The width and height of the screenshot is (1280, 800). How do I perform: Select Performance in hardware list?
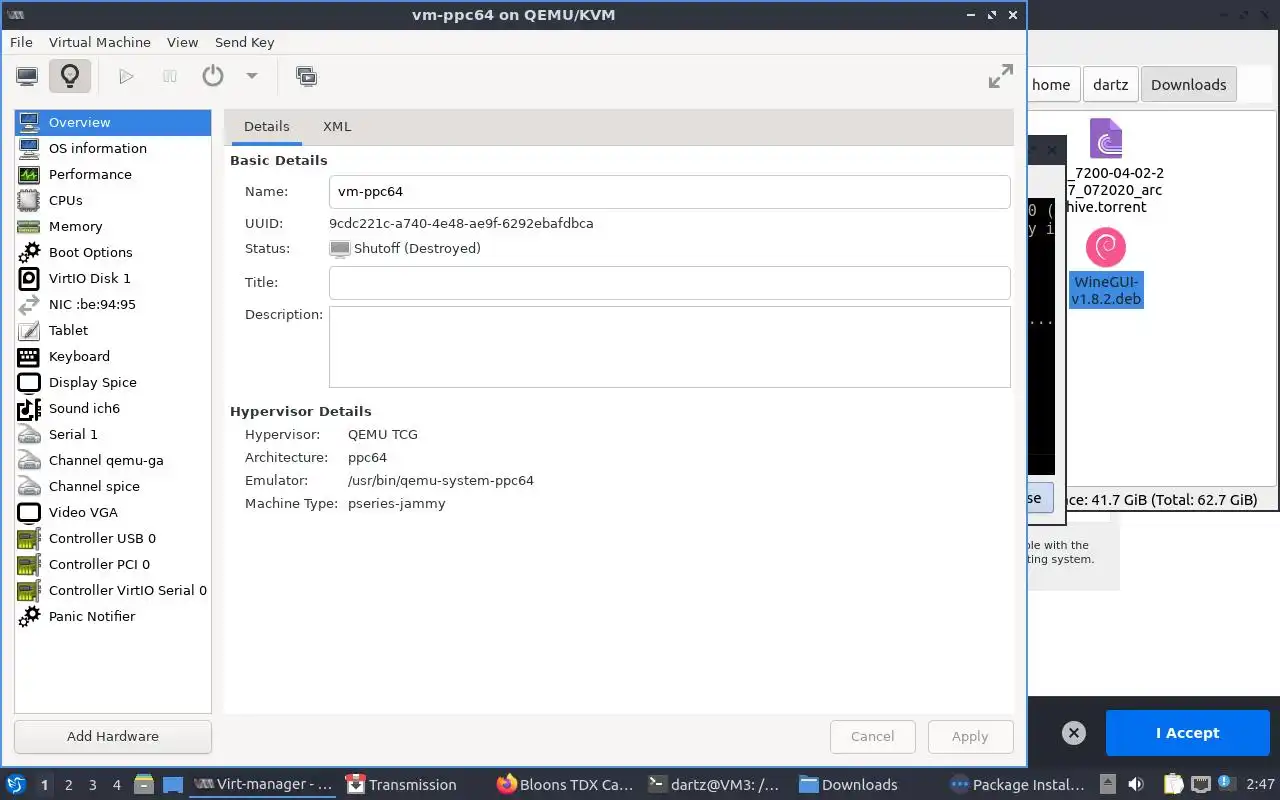point(113,174)
